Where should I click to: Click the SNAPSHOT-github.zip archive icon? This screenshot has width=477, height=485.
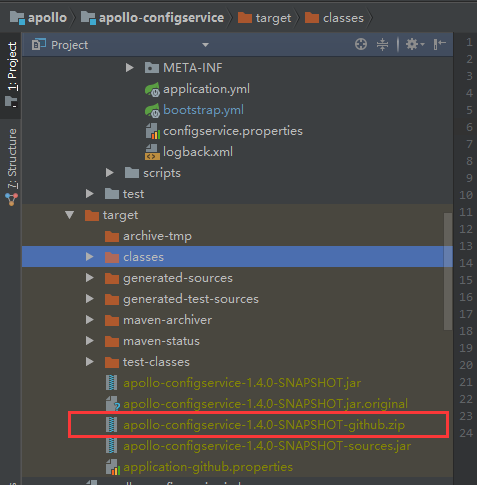coord(112,425)
